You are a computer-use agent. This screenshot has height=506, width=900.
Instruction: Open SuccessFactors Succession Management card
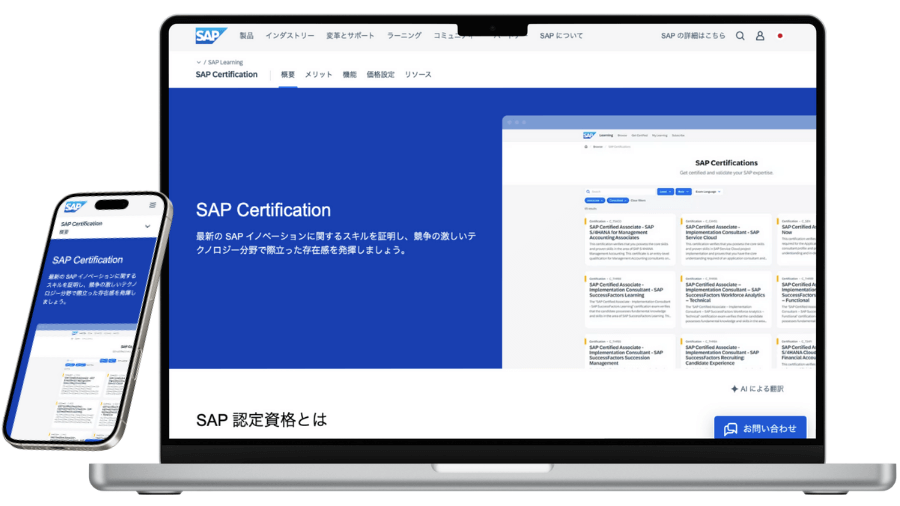(630, 352)
